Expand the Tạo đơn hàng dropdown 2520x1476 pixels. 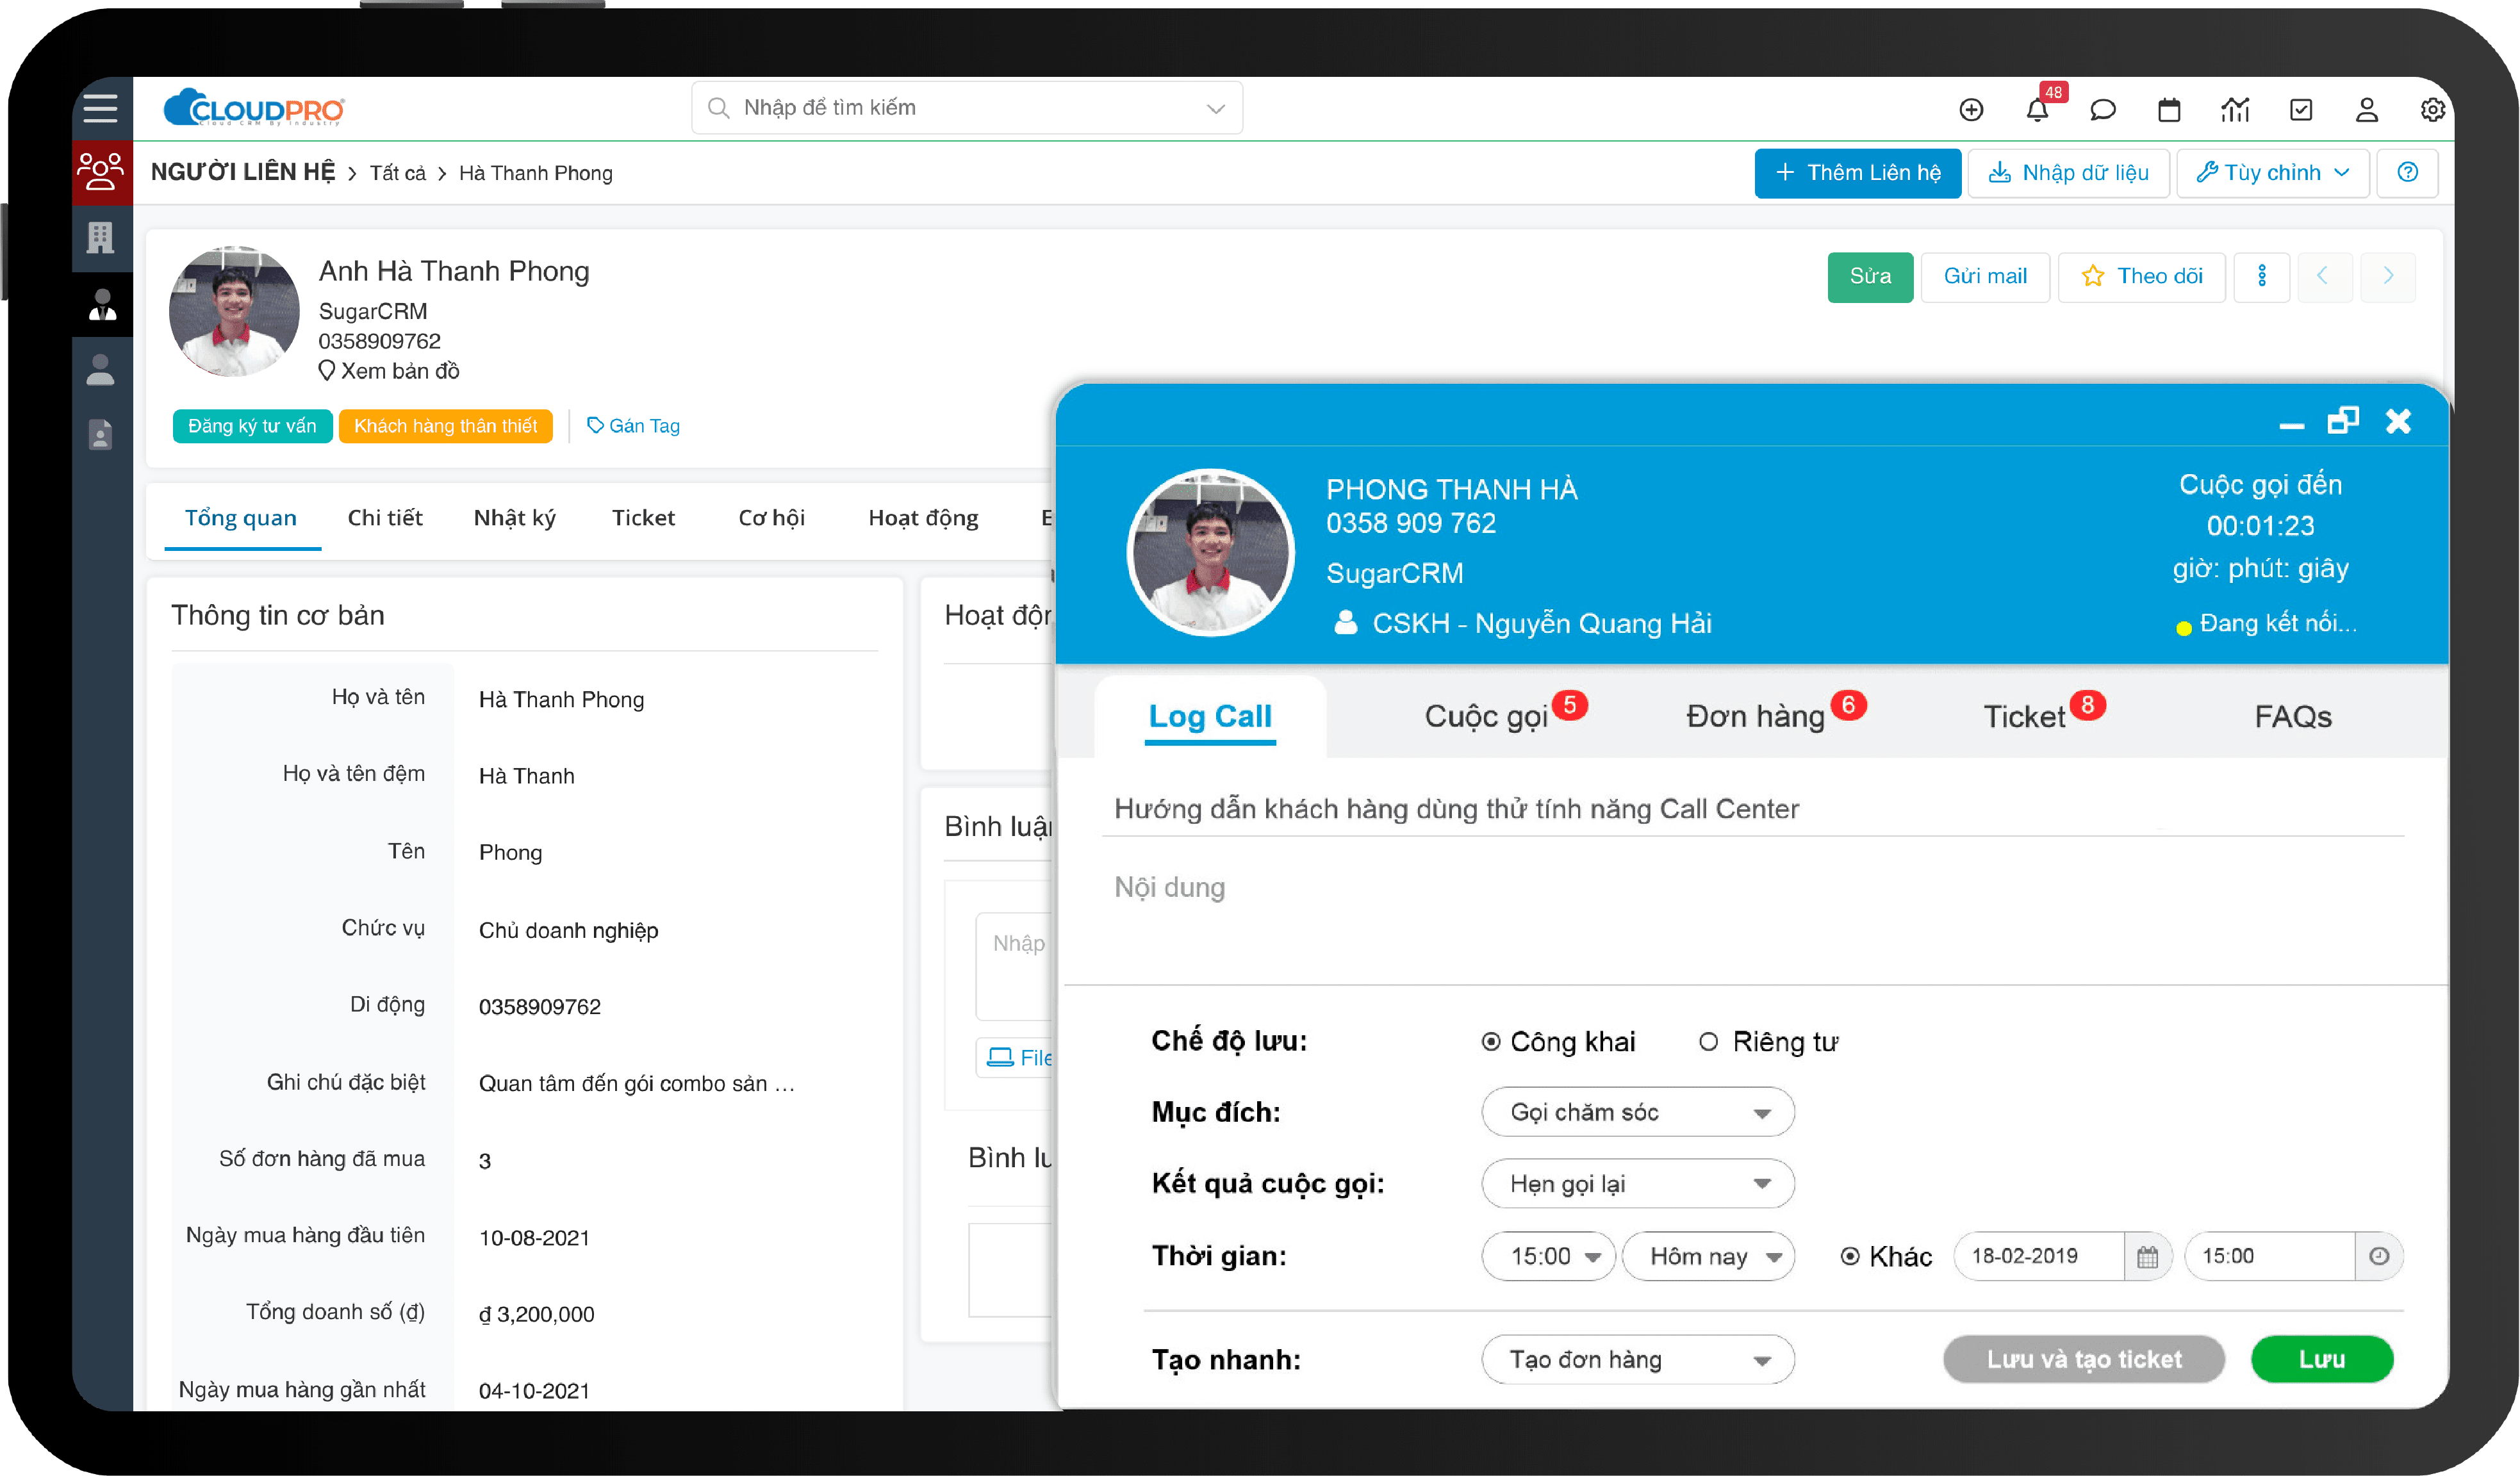[x=1638, y=1360]
